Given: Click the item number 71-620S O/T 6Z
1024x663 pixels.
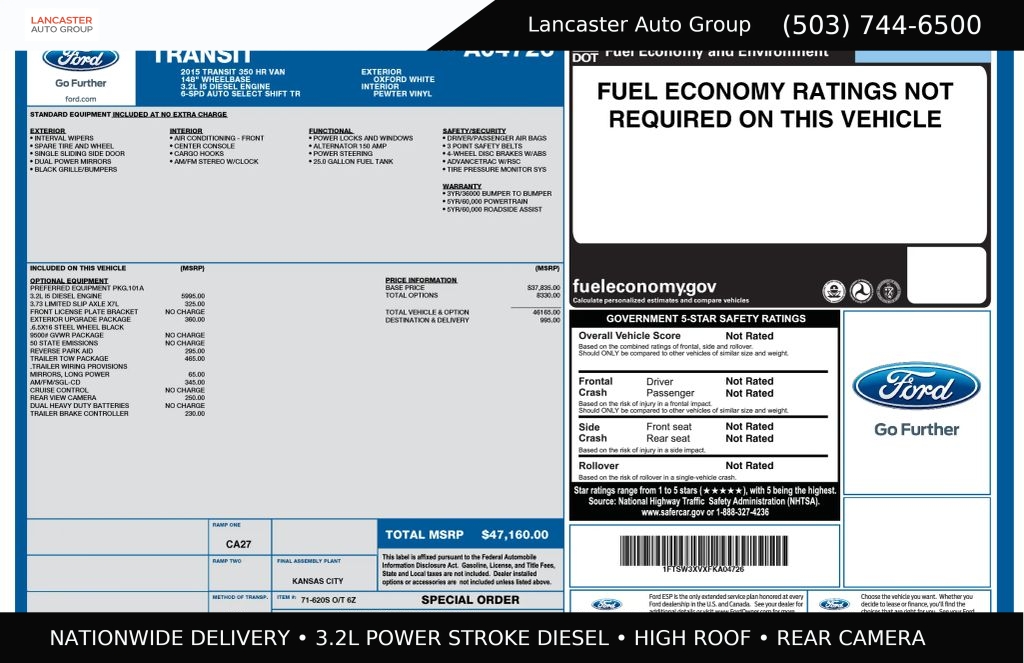Looking at the screenshot, I should 328,600.
